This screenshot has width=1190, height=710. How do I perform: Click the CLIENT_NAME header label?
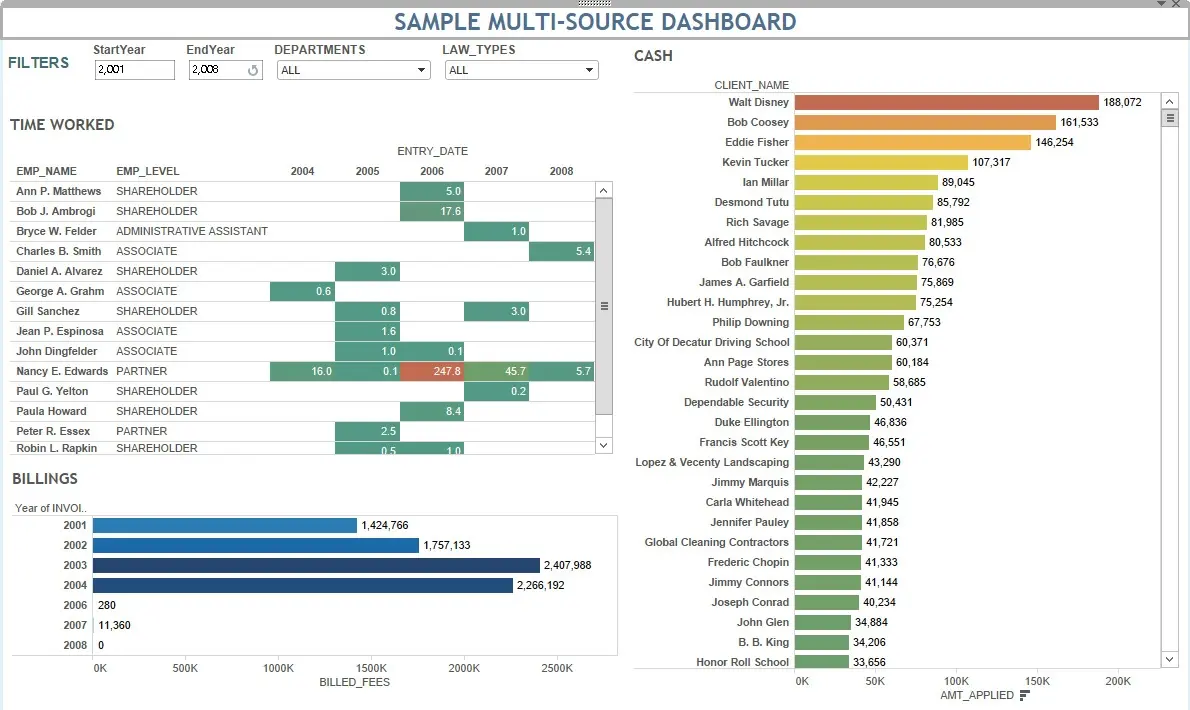click(751, 85)
